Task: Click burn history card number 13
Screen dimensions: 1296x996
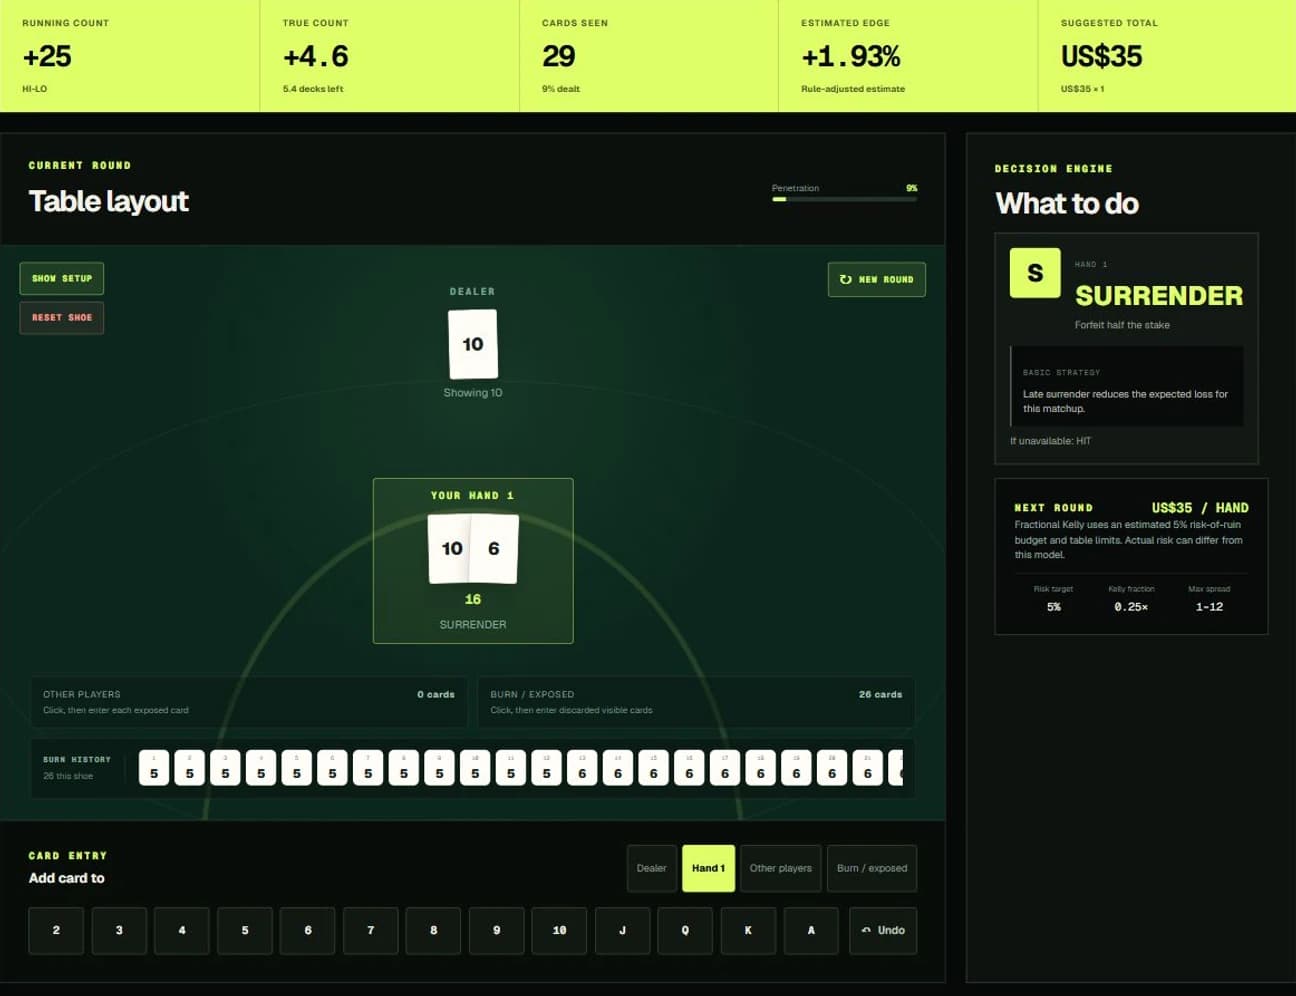Action: (x=582, y=768)
